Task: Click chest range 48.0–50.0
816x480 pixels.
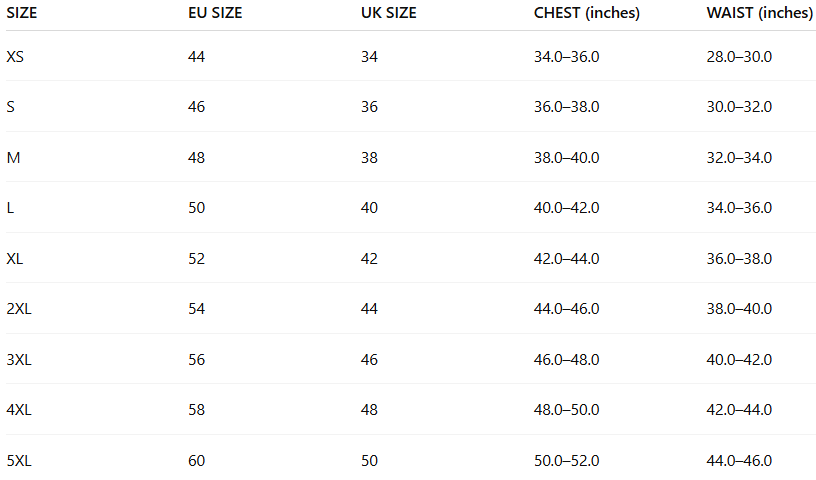Action: tap(566, 410)
